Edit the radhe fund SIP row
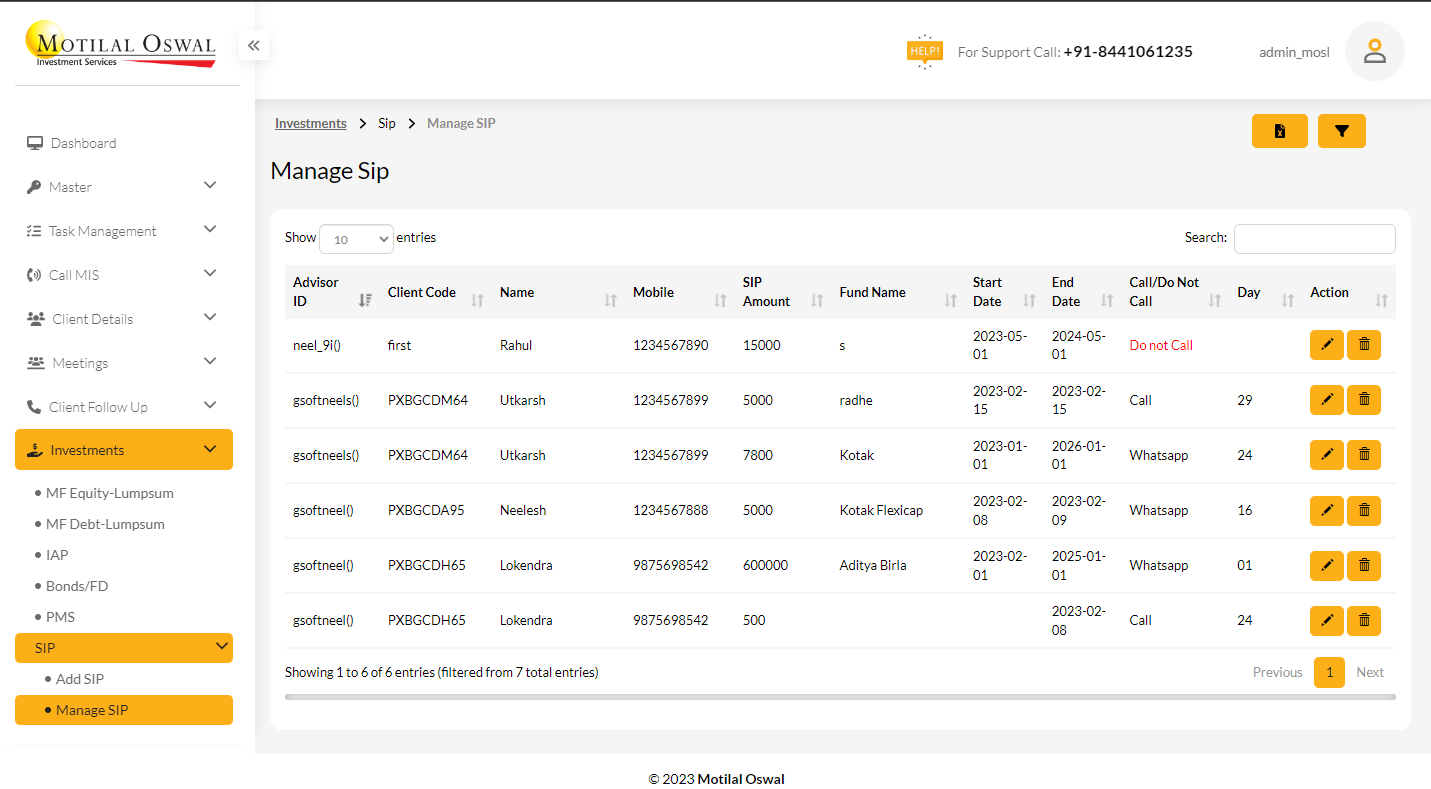This screenshot has height=789, width=1431. [1326, 400]
